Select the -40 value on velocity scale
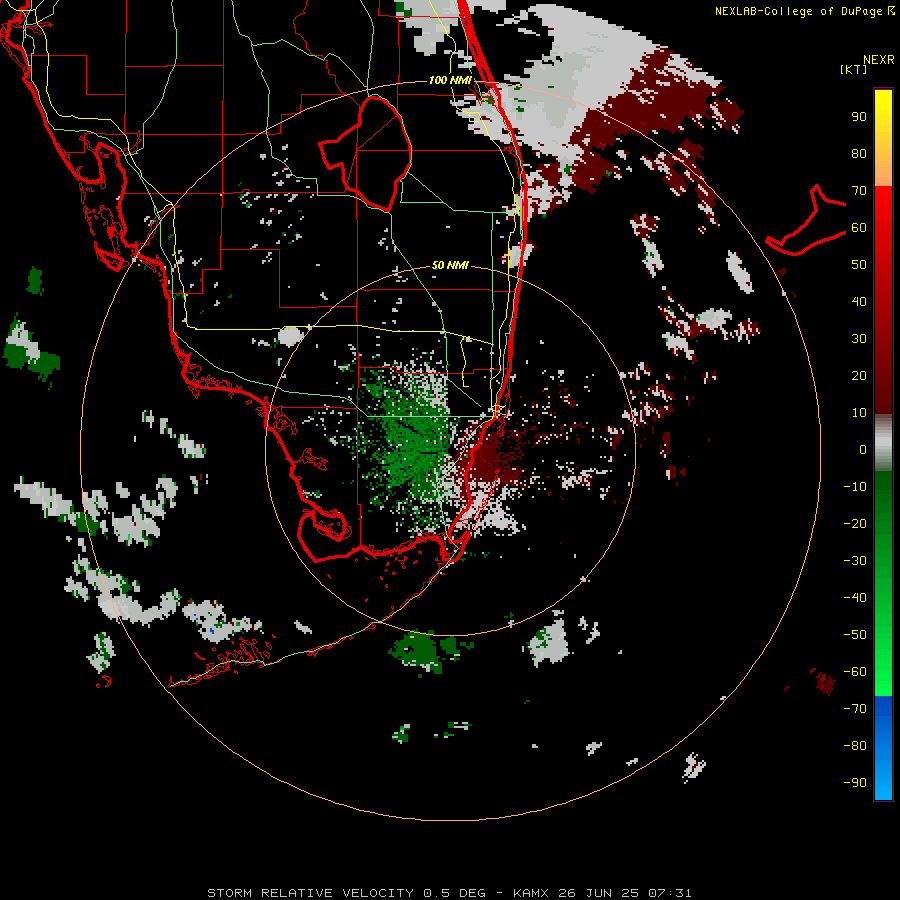Screen dimensions: 900x900 point(855,598)
